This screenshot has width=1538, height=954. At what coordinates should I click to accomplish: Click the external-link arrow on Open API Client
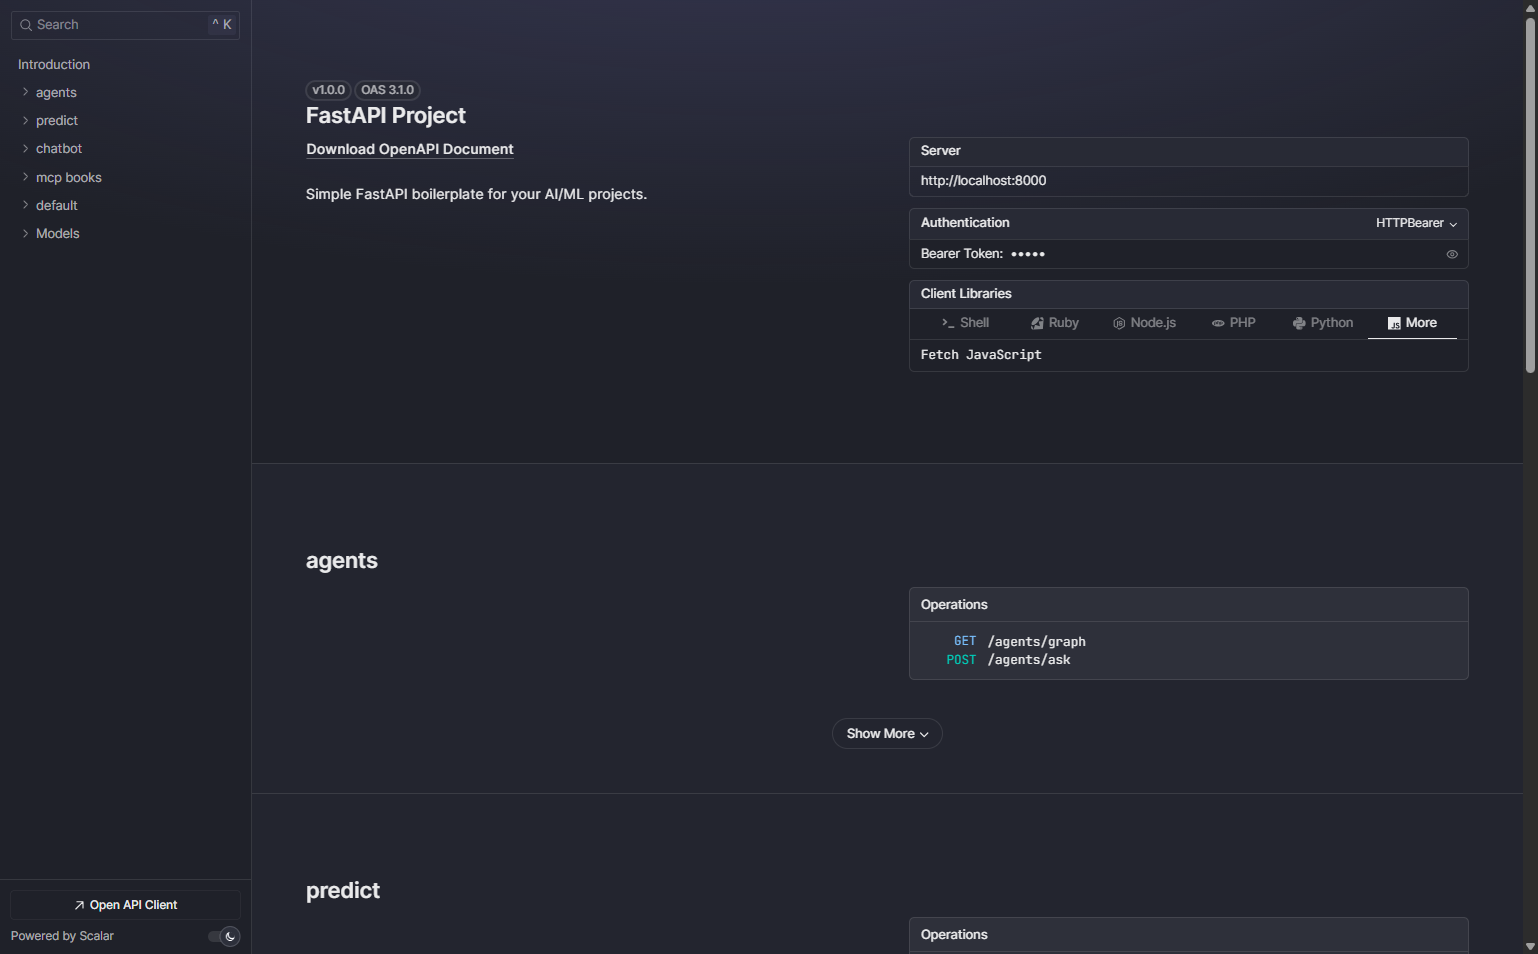78,904
